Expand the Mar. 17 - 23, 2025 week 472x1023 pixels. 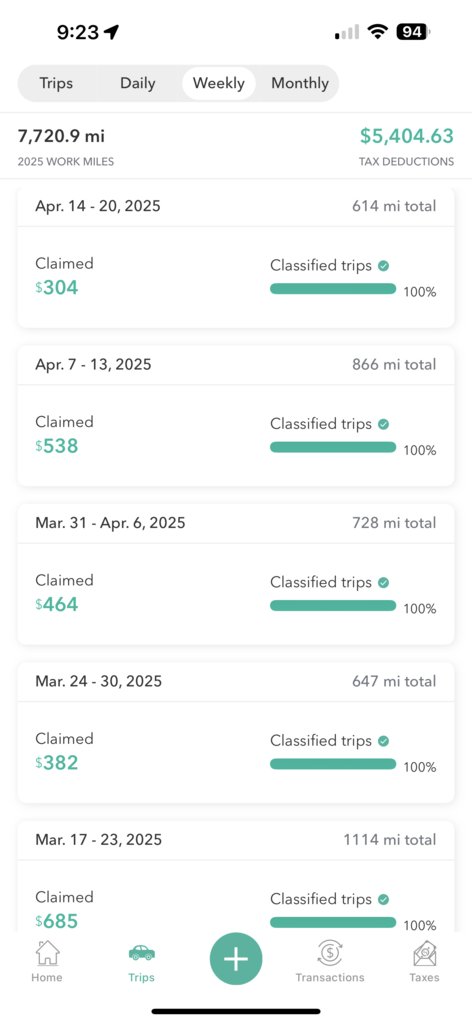[236, 876]
